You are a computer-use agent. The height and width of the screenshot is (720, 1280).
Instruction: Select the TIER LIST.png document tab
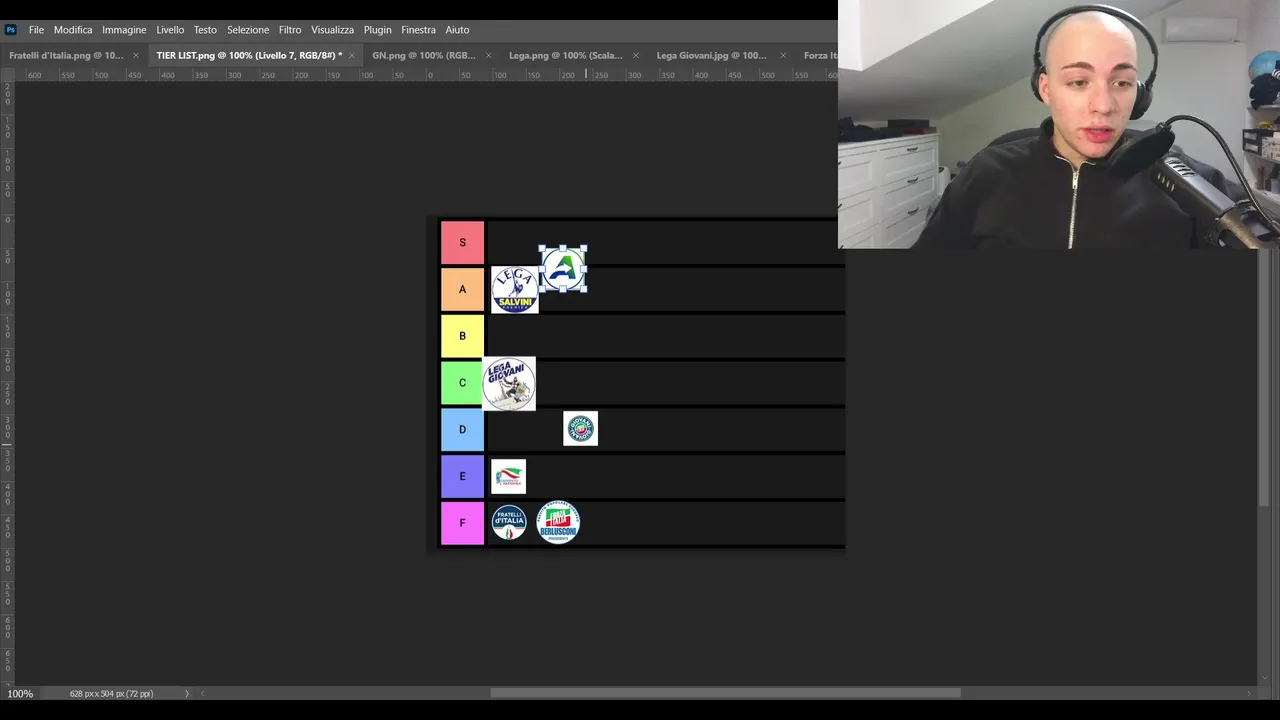249,55
